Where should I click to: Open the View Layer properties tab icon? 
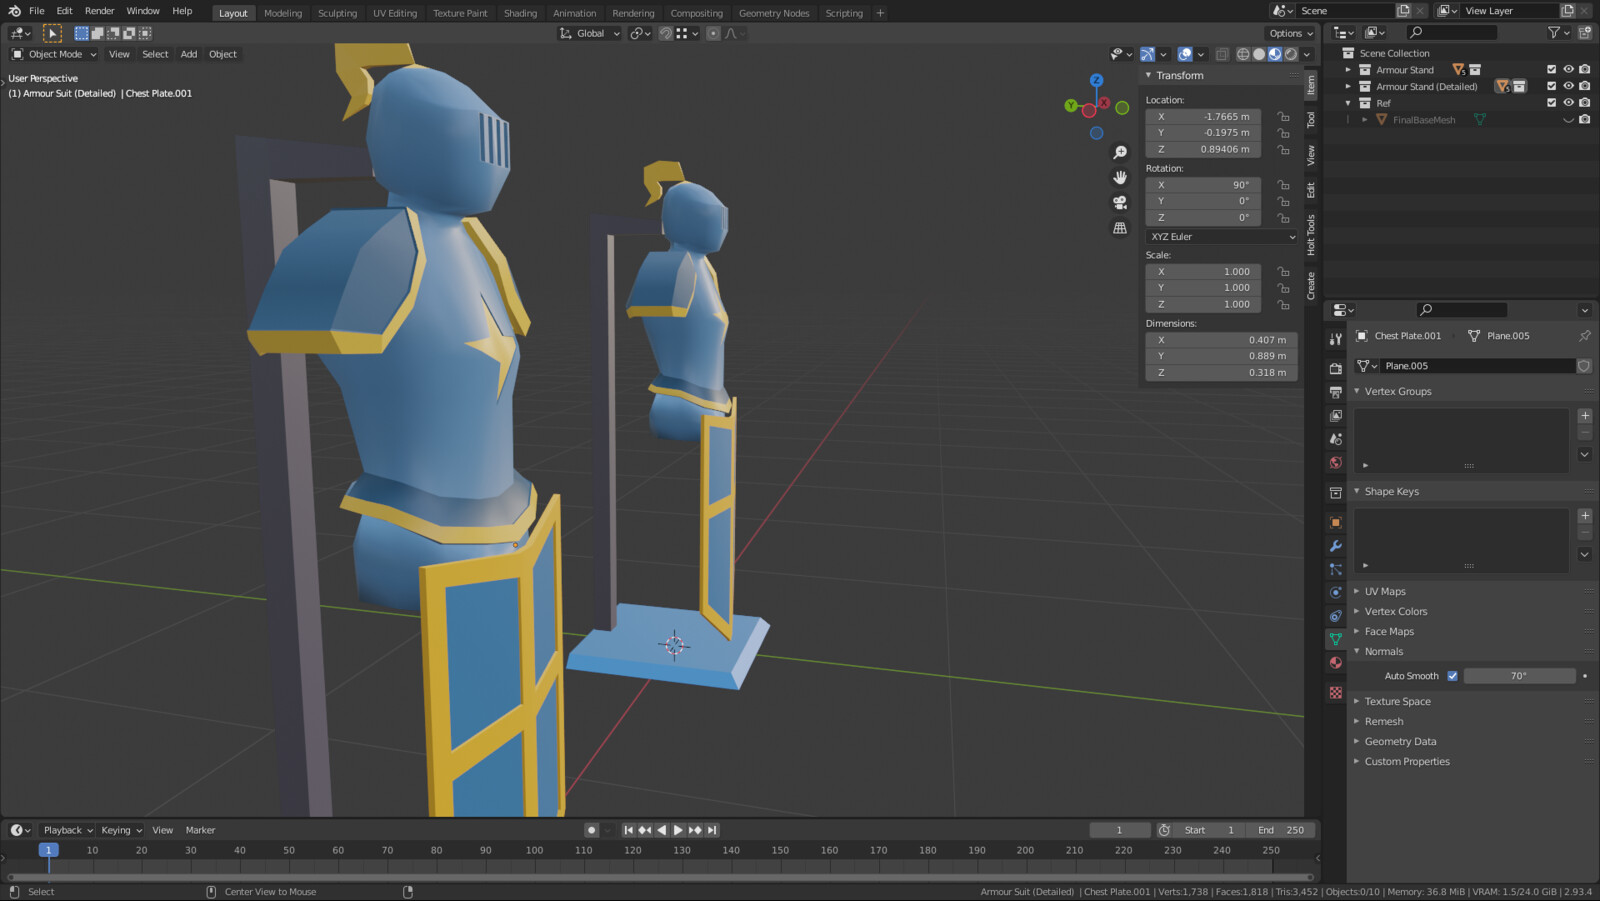[1335, 415]
